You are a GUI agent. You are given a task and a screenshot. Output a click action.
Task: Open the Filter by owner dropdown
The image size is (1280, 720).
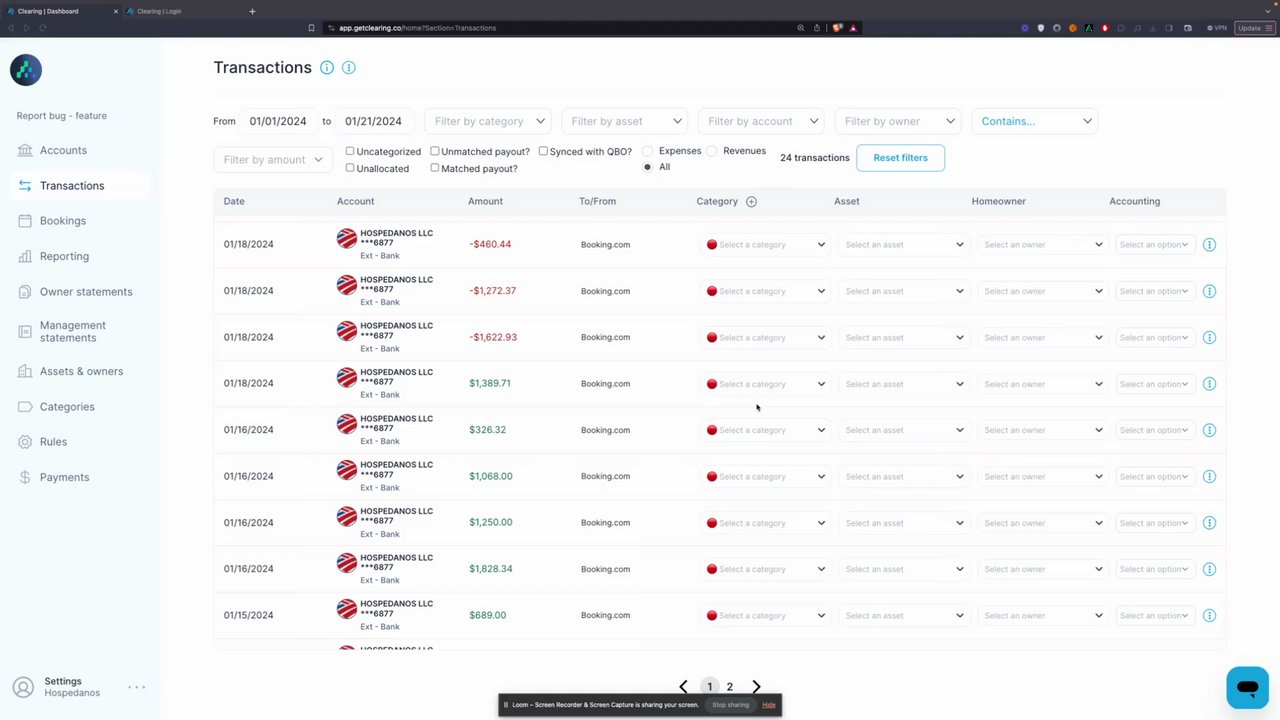pos(898,121)
